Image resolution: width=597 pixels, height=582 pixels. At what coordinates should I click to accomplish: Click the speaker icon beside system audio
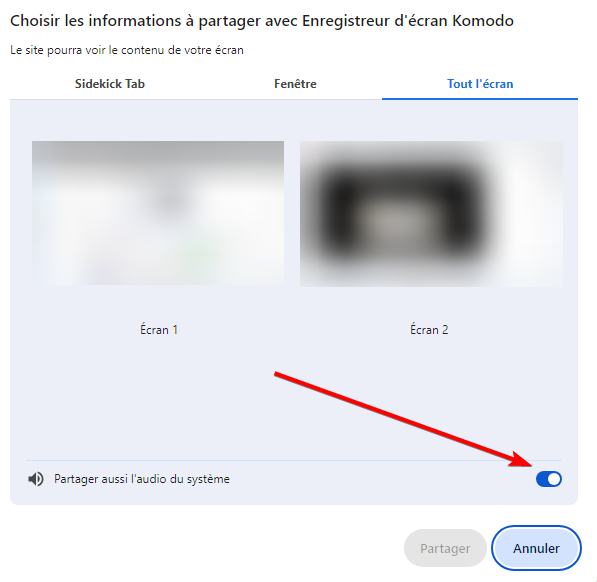click(36, 479)
